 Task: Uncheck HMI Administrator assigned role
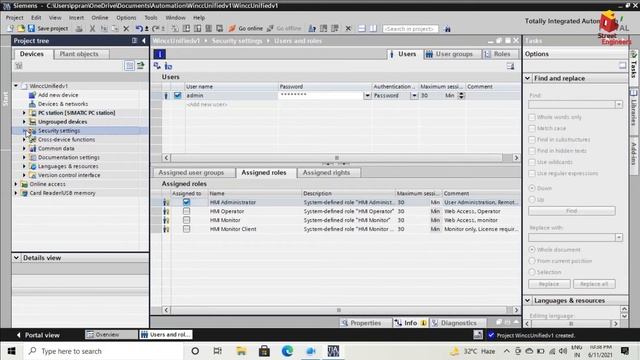pyautogui.click(x=186, y=202)
